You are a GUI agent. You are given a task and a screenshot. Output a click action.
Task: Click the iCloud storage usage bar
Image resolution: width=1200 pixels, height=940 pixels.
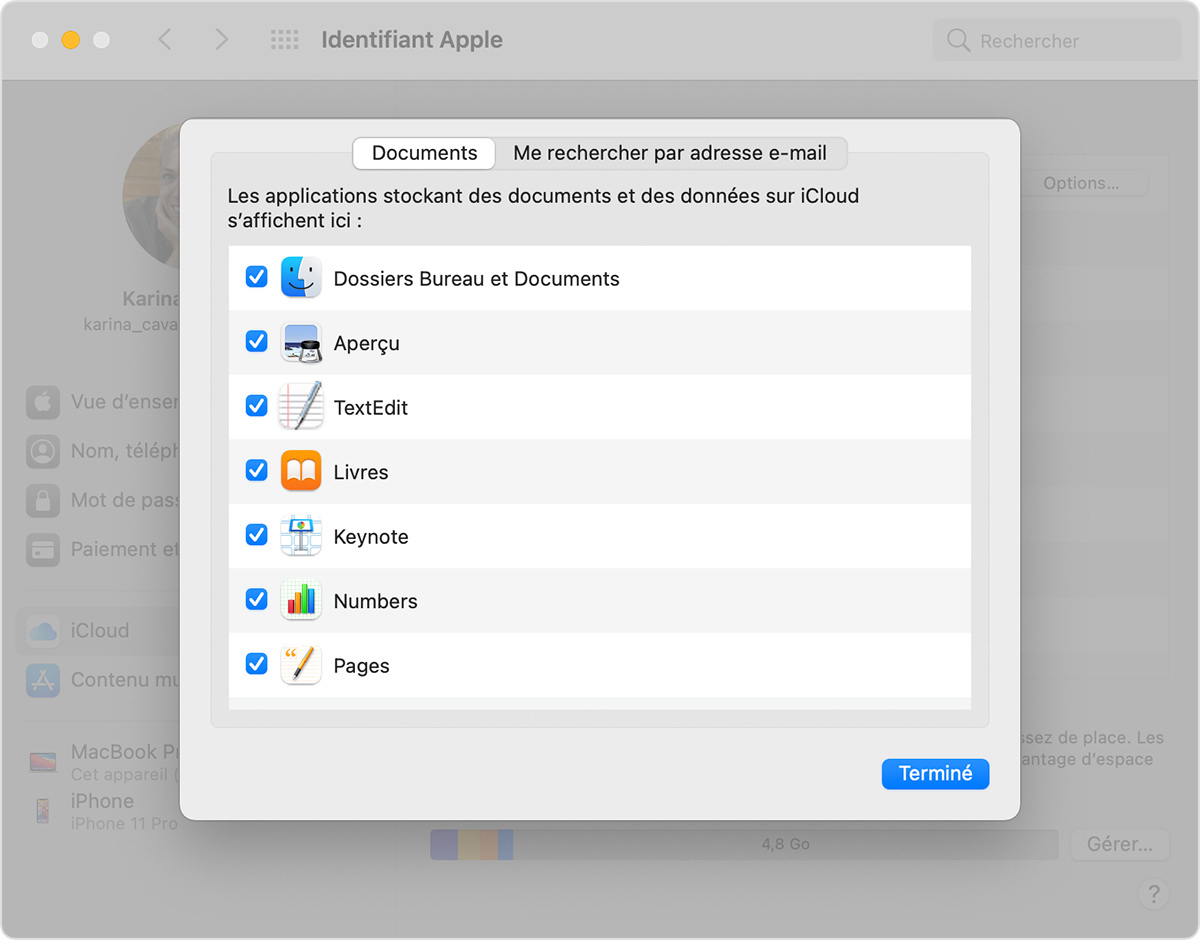(744, 844)
